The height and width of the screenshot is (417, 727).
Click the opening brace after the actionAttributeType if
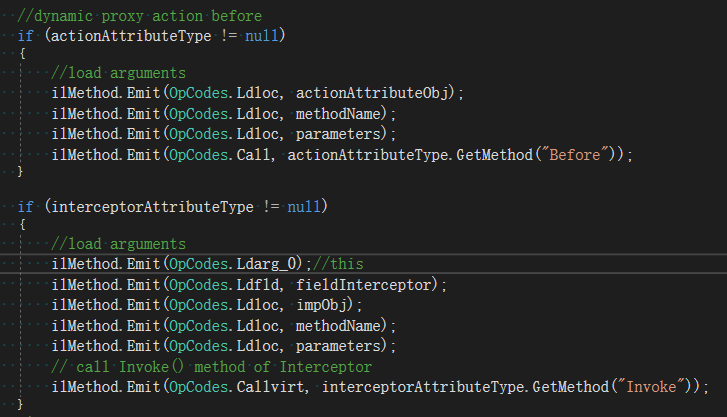point(22,54)
